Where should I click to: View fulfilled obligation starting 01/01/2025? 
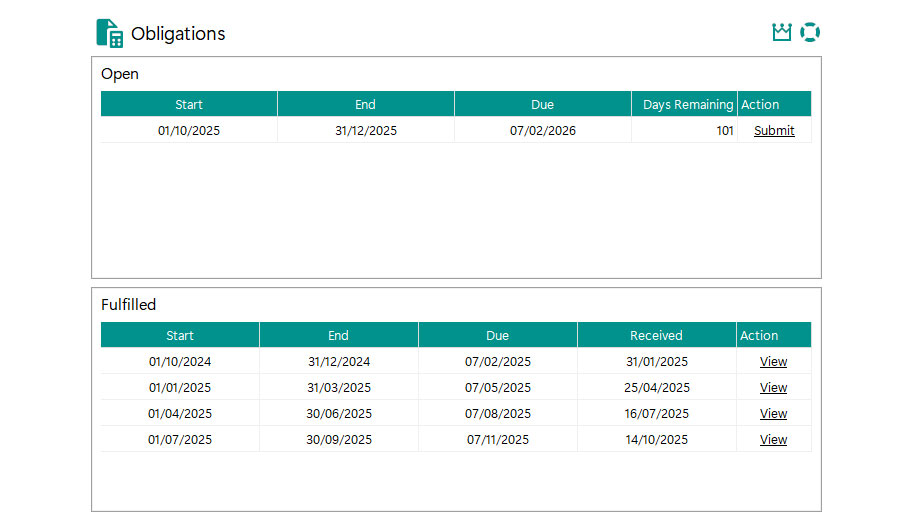(x=773, y=388)
